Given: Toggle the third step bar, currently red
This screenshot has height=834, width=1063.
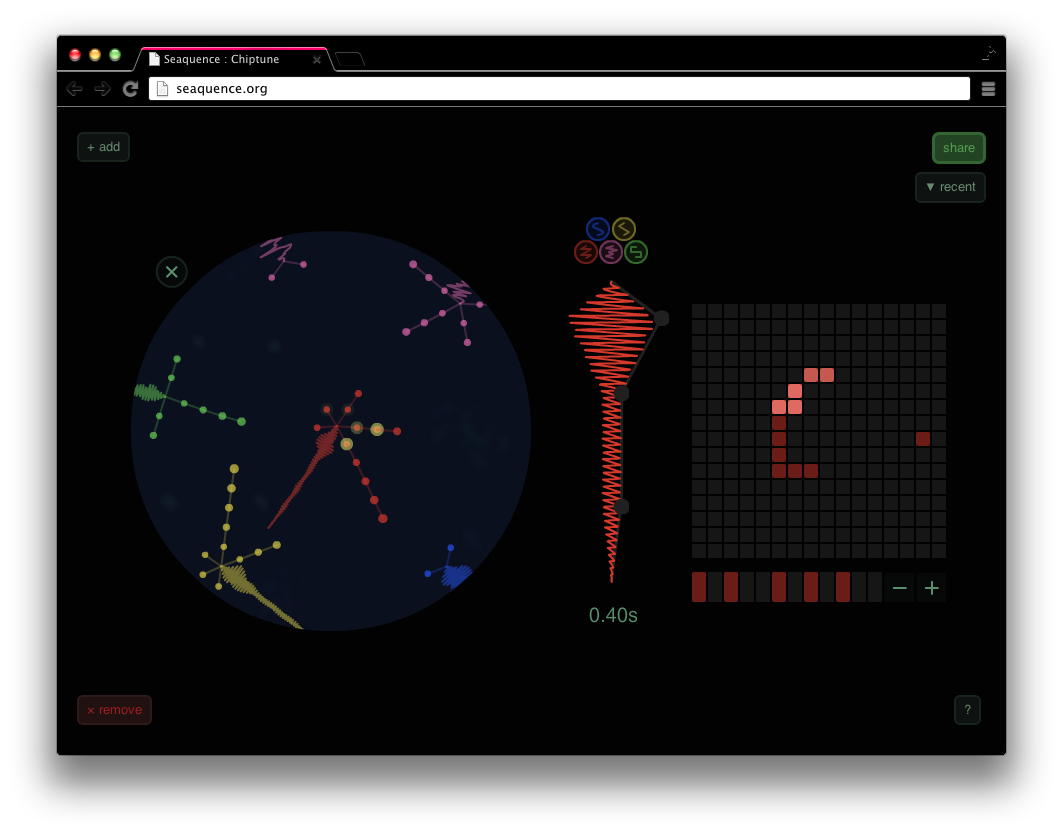Looking at the screenshot, I should [x=731, y=587].
